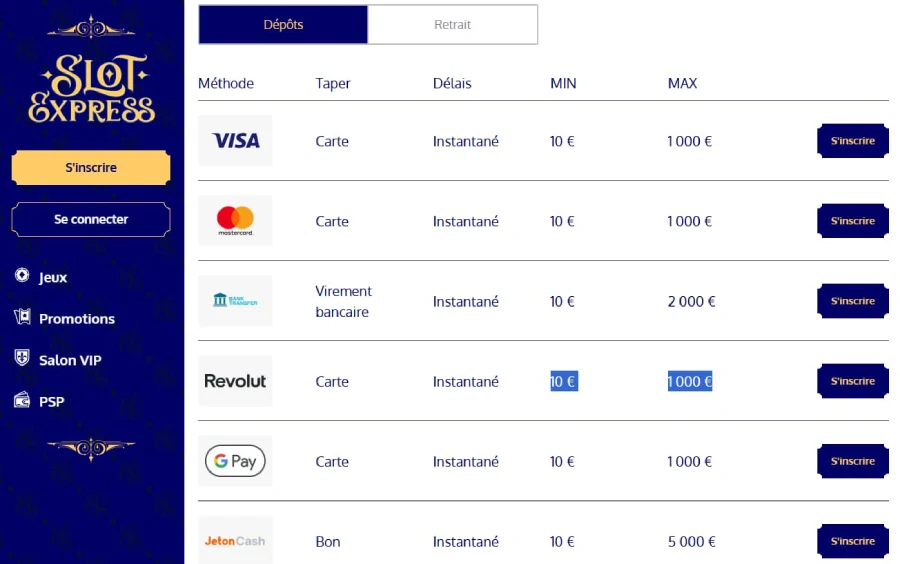Click the Bank Transfer logo
The height and width of the screenshot is (564, 900).
pos(235,301)
